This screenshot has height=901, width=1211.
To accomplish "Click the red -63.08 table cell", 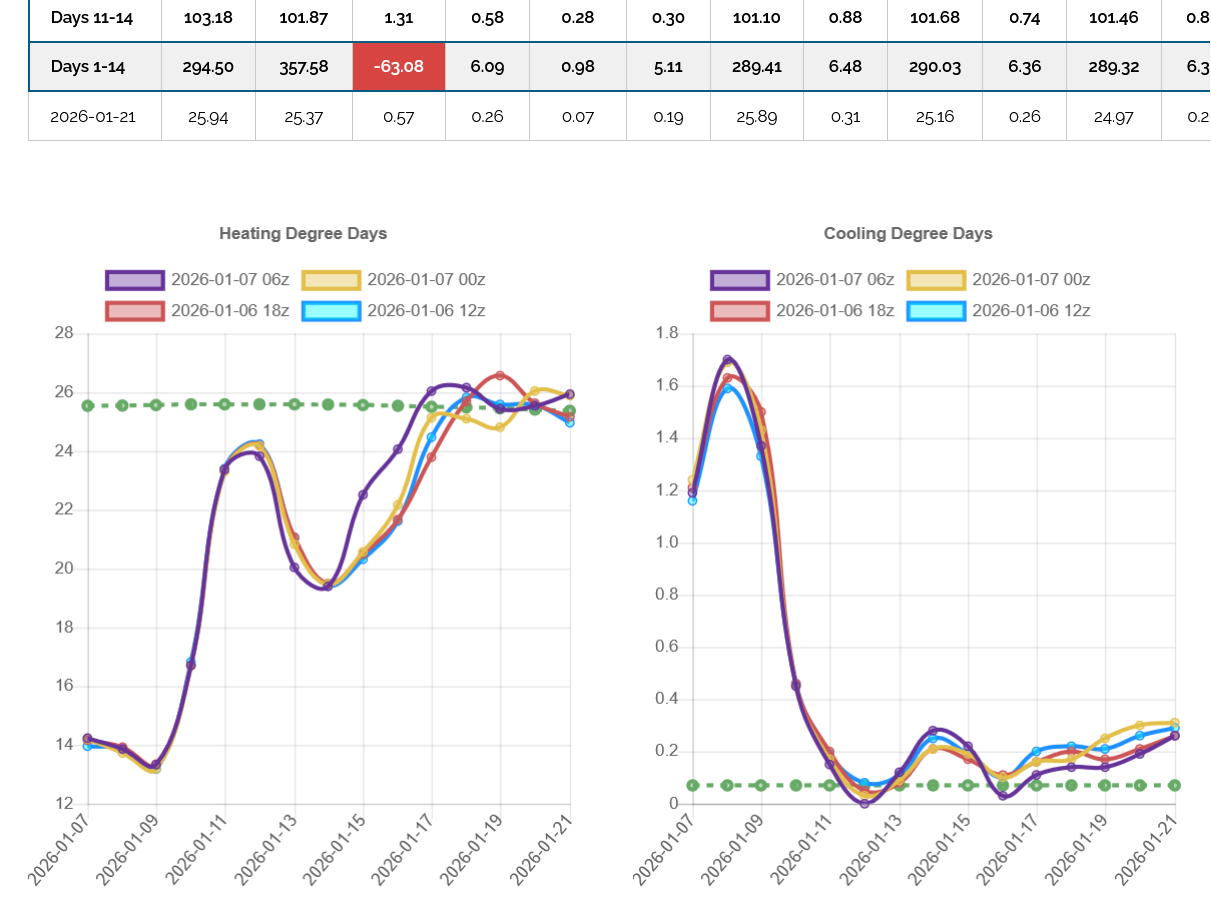I will [398, 67].
